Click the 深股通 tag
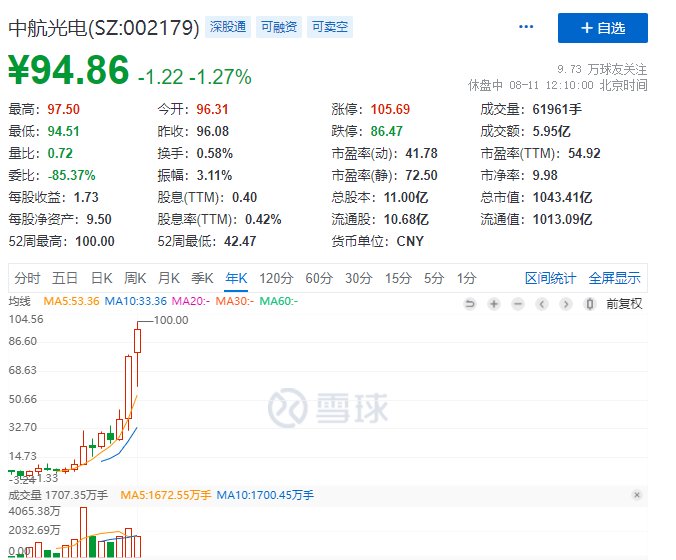676x560 pixels. pyautogui.click(x=228, y=27)
